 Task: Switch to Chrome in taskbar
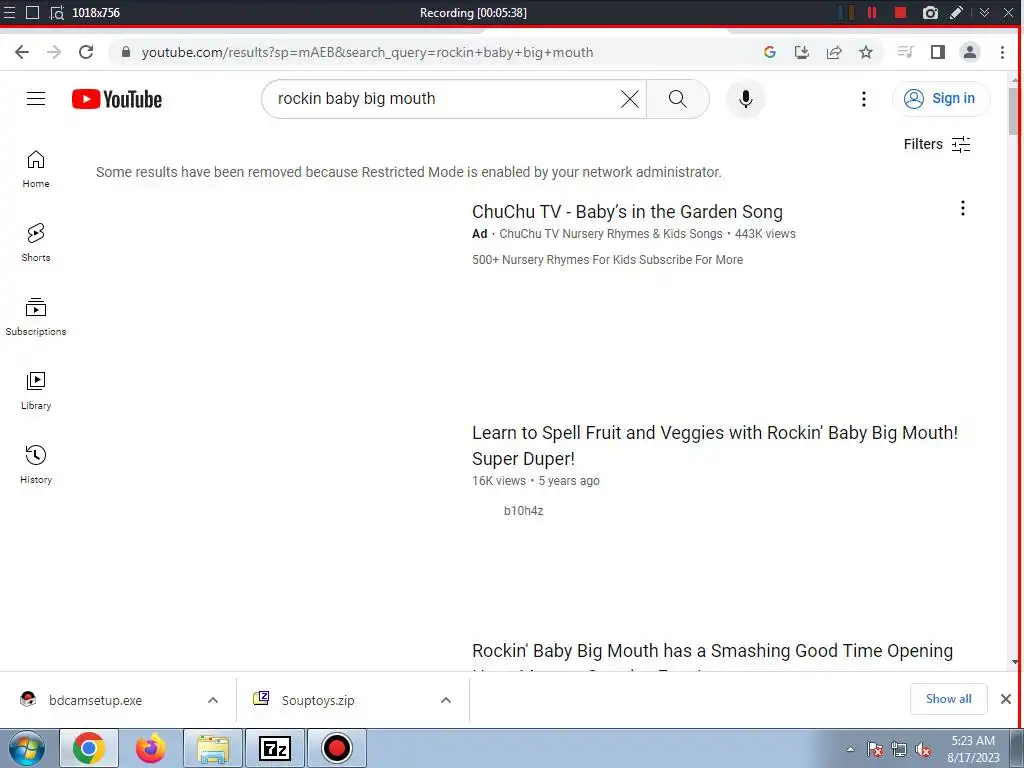coord(89,748)
